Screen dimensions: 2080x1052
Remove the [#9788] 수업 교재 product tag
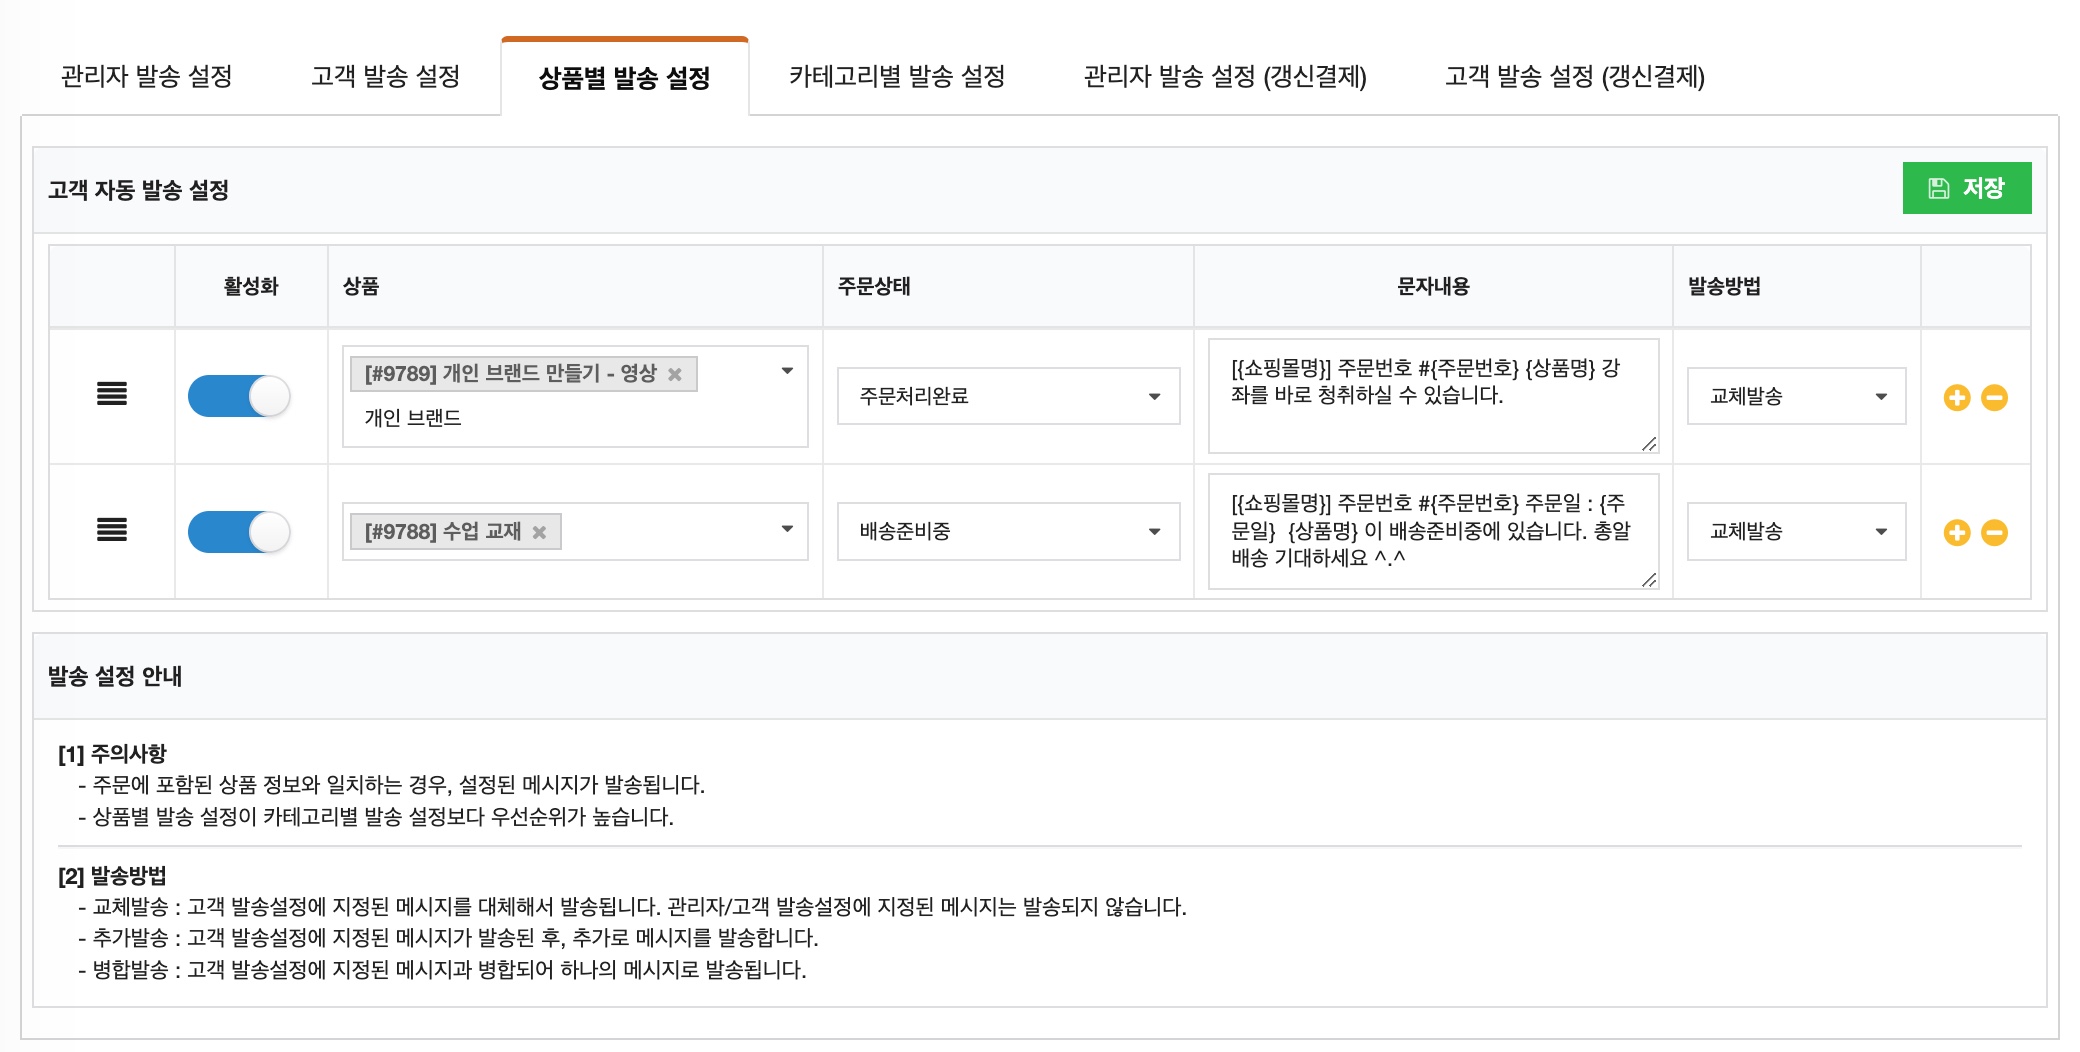(x=540, y=531)
